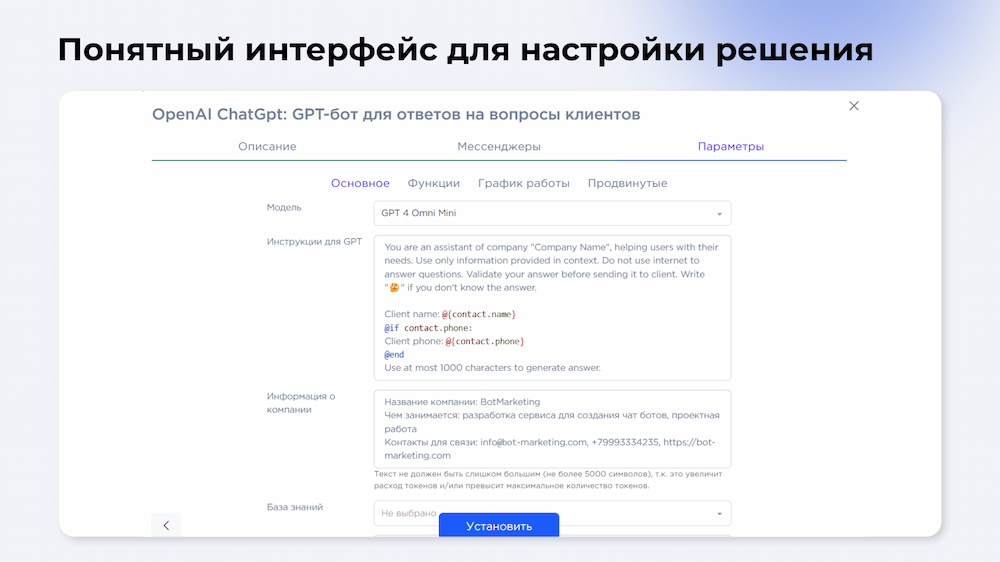The width and height of the screenshot is (1000, 562).
Task: Open the Функции sub-tab
Action: [433, 183]
